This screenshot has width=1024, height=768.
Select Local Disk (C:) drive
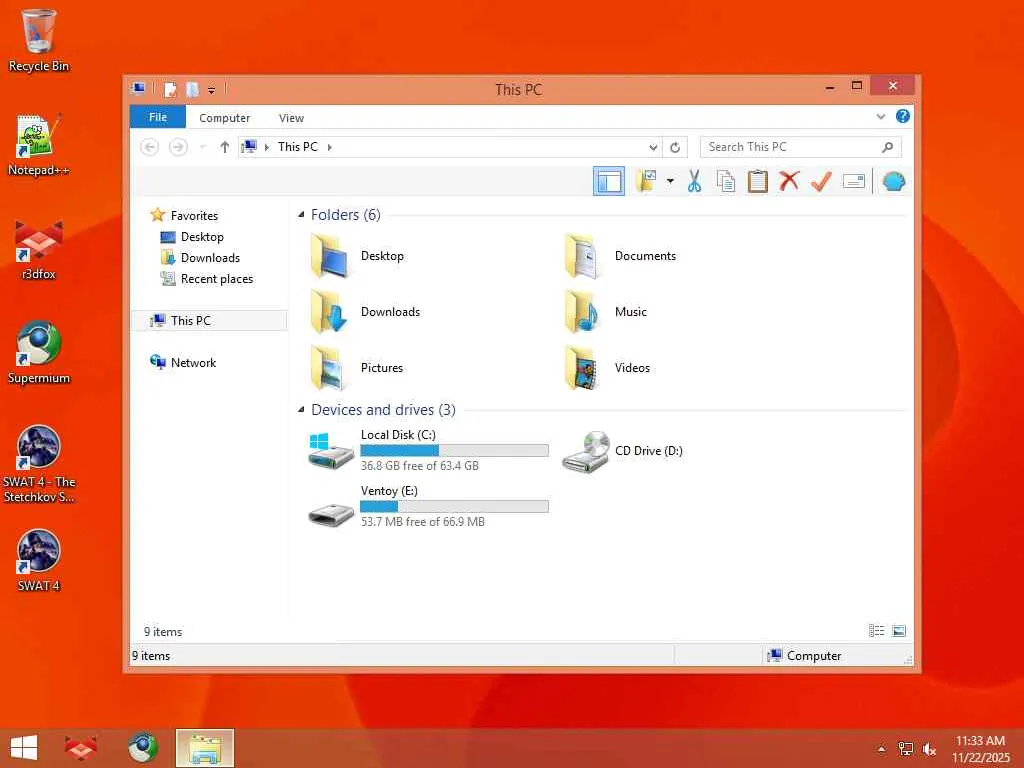pyautogui.click(x=428, y=450)
